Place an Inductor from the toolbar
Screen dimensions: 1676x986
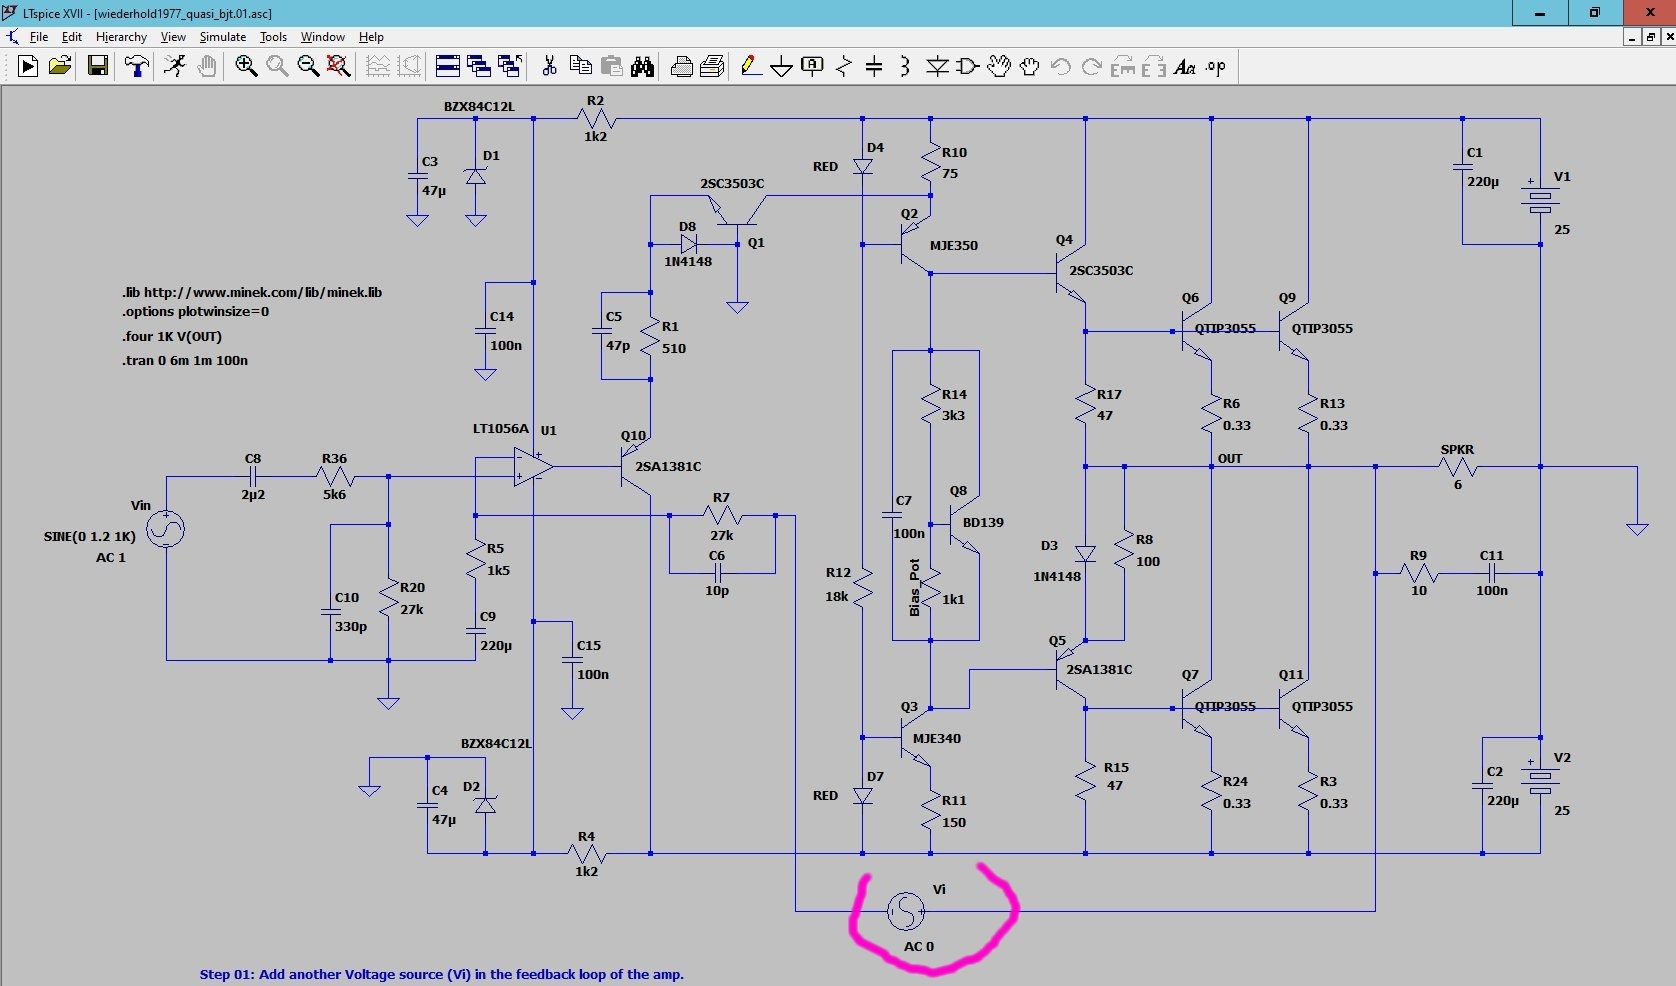905,66
